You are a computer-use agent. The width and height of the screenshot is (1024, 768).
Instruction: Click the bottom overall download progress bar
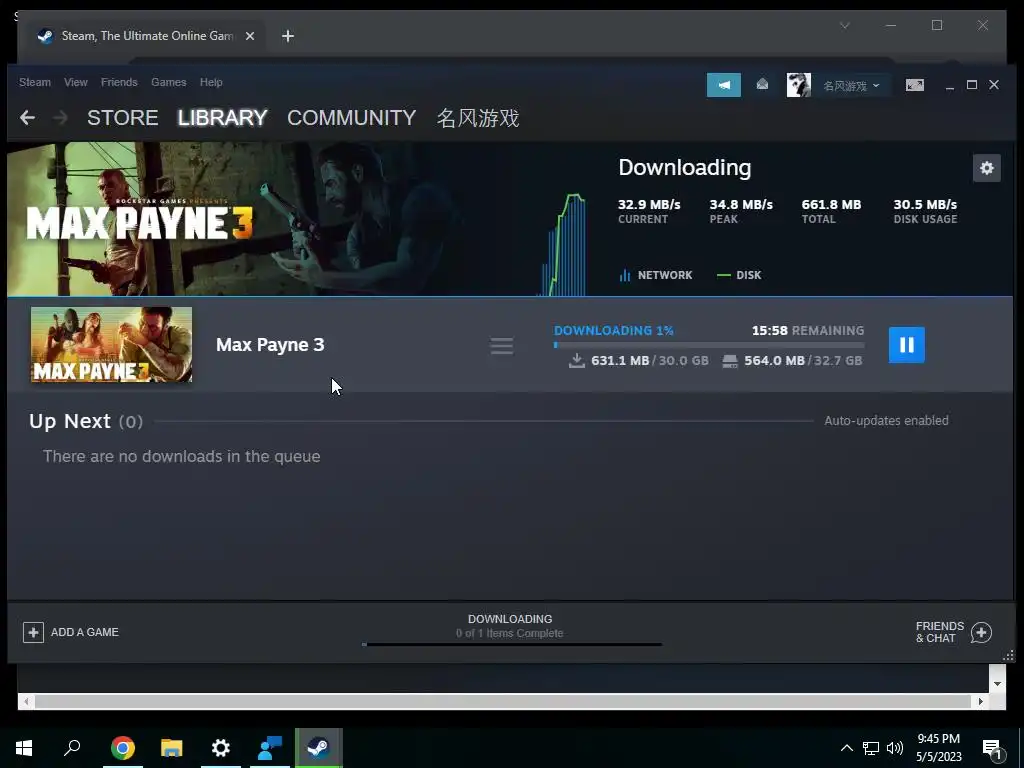coord(512,645)
